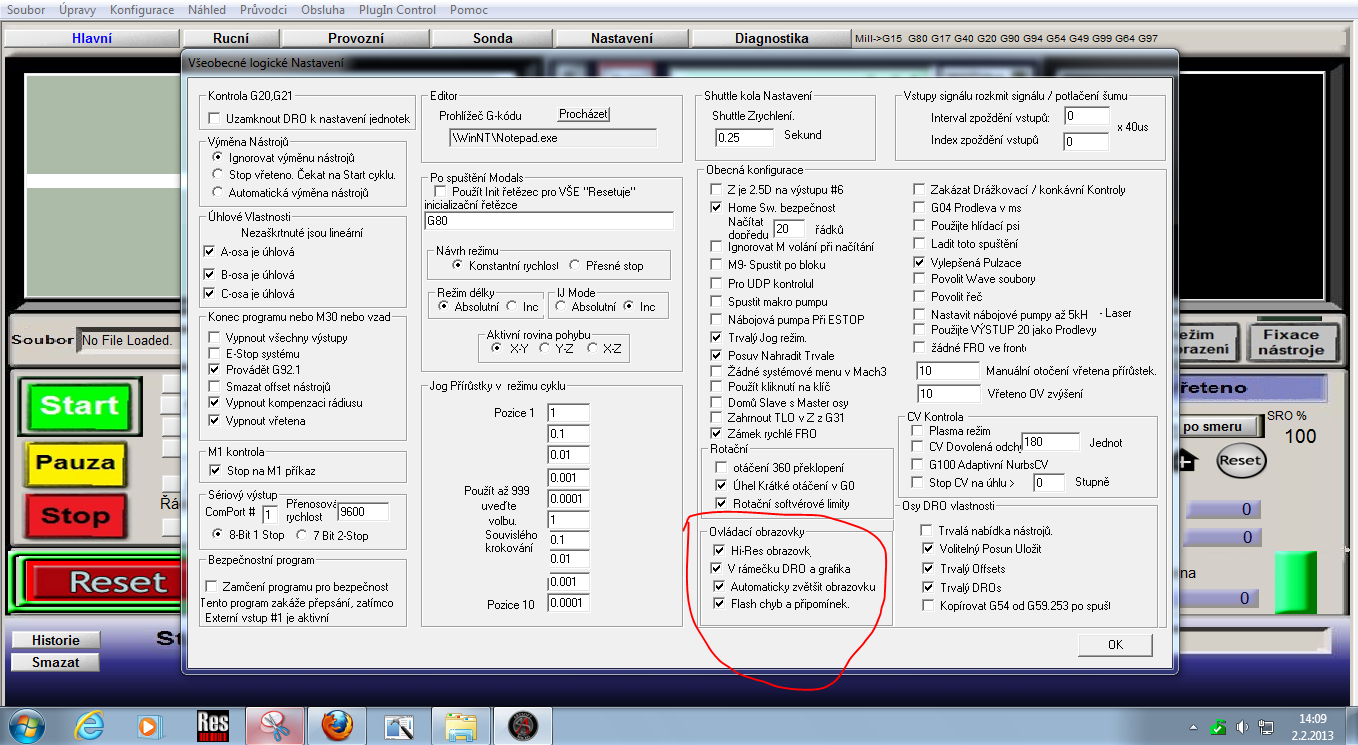Image resolution: width=1358 pixels, height=745 pixels.
Task: Choose Automatická výměna nástrojů radio option
Action: click(218, 193)
